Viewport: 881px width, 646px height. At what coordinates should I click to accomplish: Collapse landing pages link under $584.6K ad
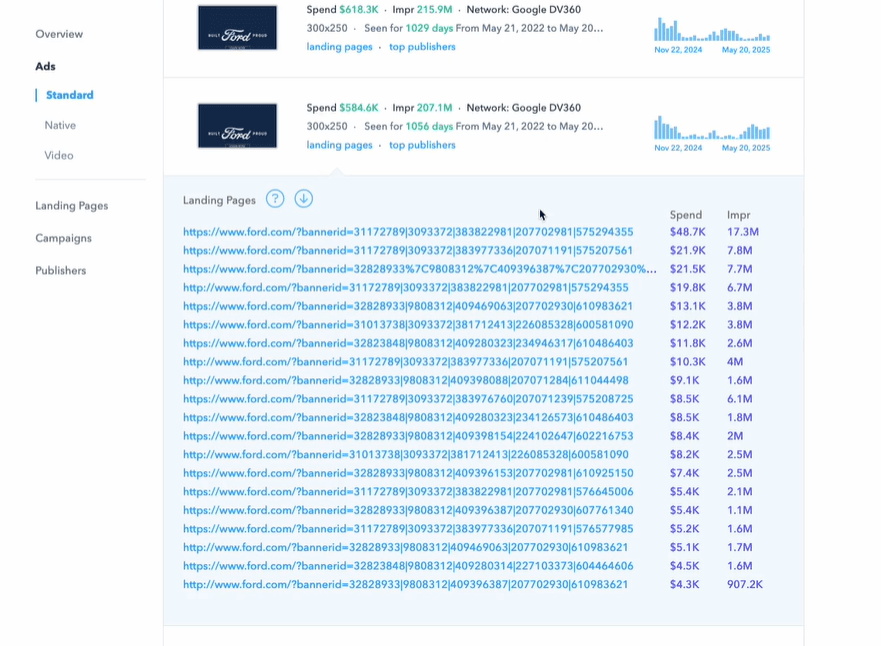click(339, 145)
